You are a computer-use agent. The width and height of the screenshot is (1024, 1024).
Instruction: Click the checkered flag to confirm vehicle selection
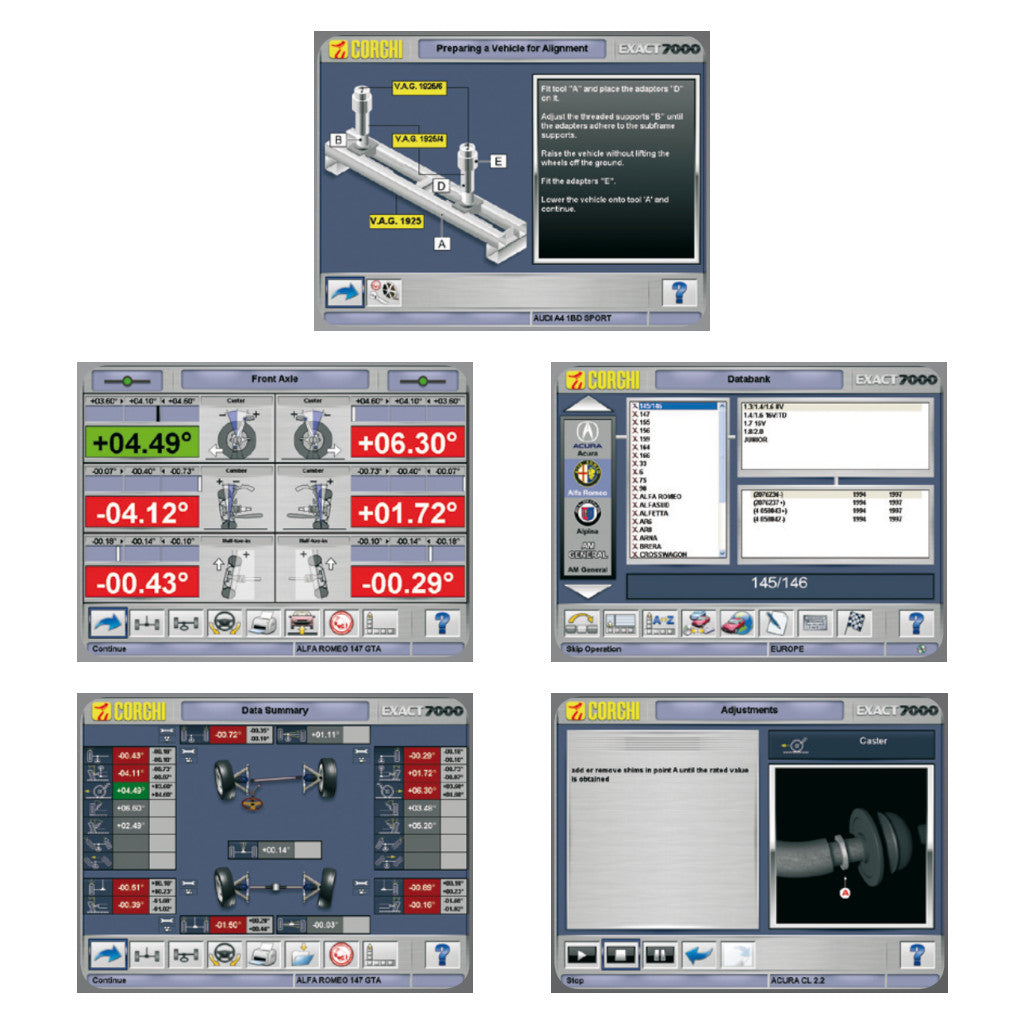(x=853, y=623)
